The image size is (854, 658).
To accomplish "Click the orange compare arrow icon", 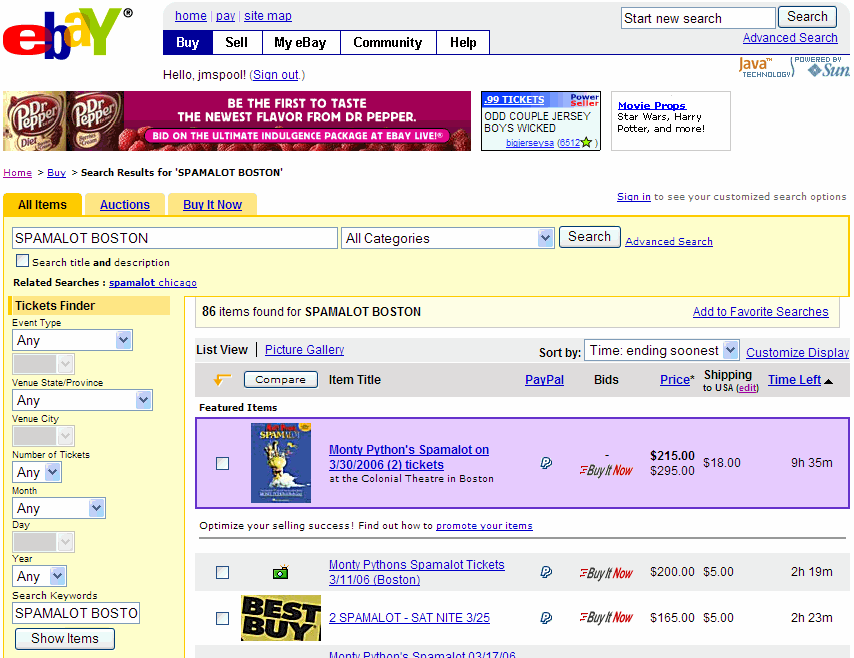I will point(222,379).
